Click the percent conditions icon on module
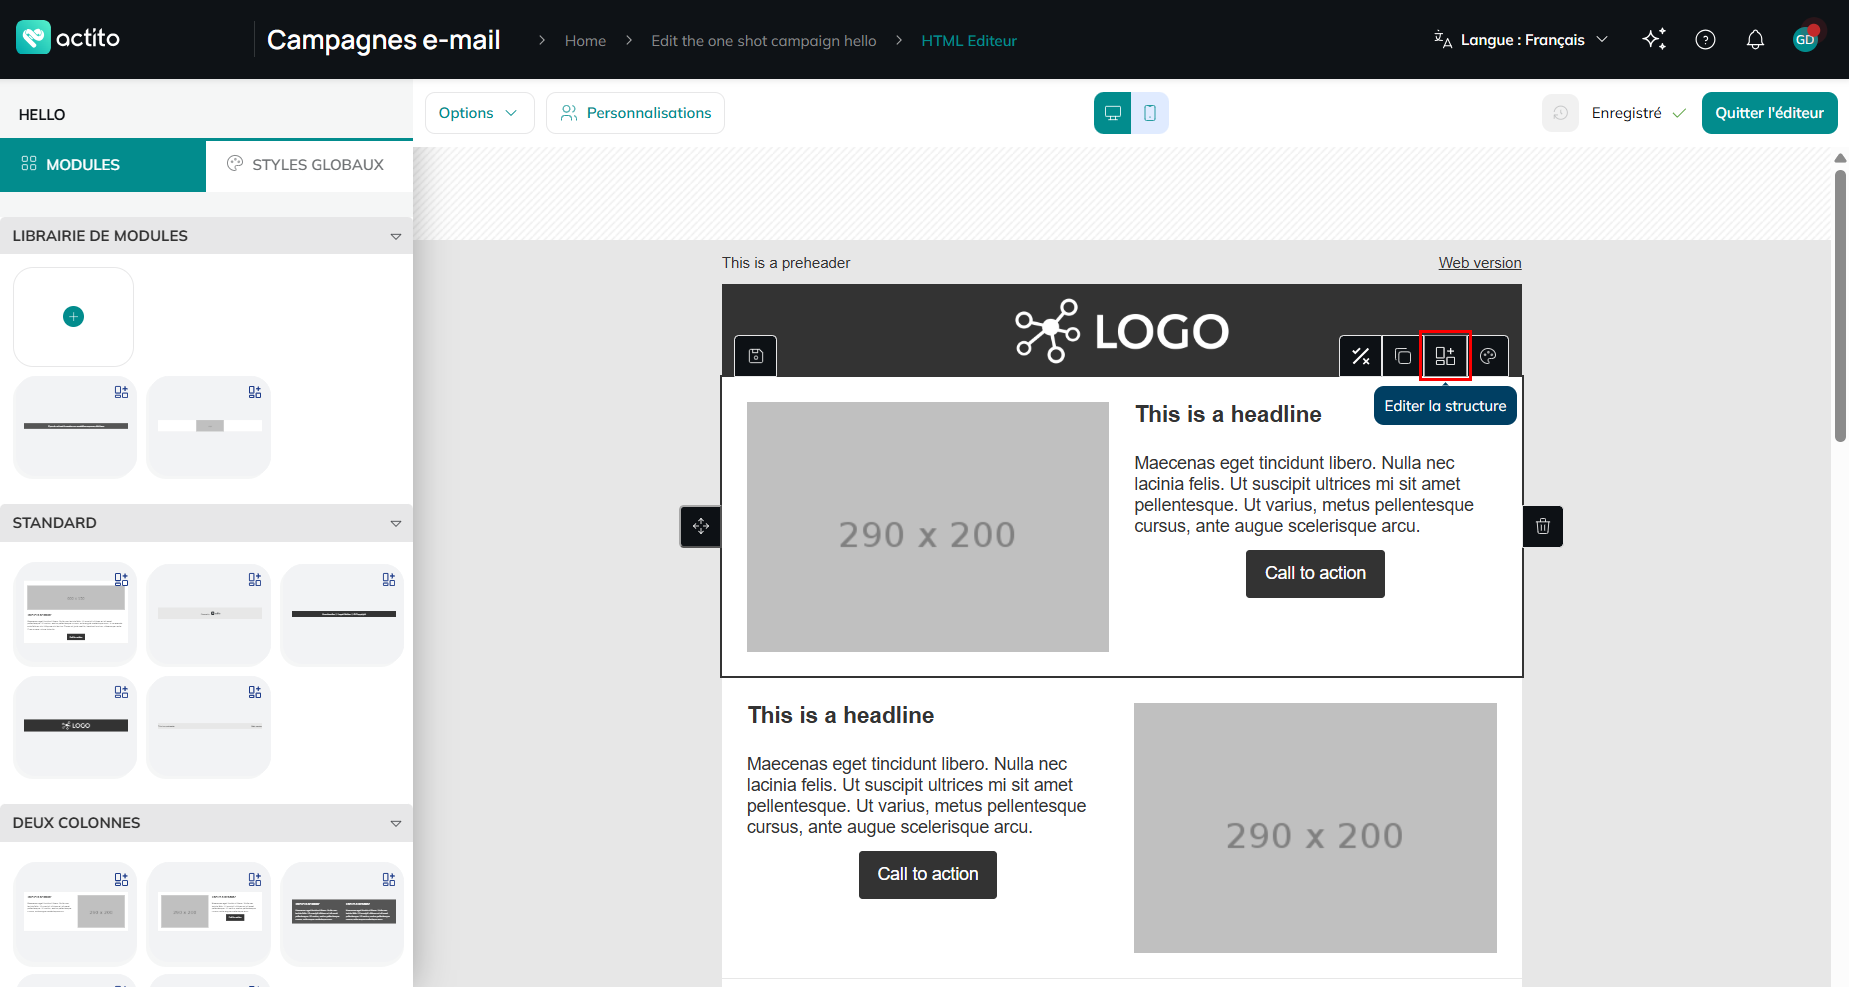The image size is (1849, 987). (1361, 356)
